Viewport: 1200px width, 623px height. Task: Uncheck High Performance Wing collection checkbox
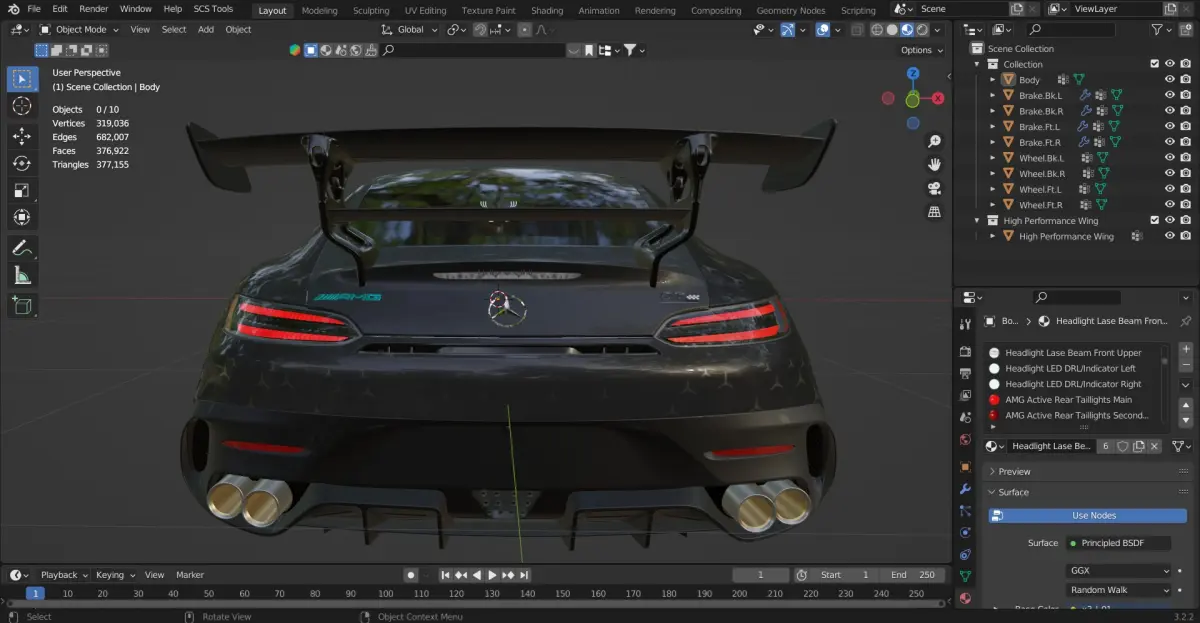(1154, 220)
